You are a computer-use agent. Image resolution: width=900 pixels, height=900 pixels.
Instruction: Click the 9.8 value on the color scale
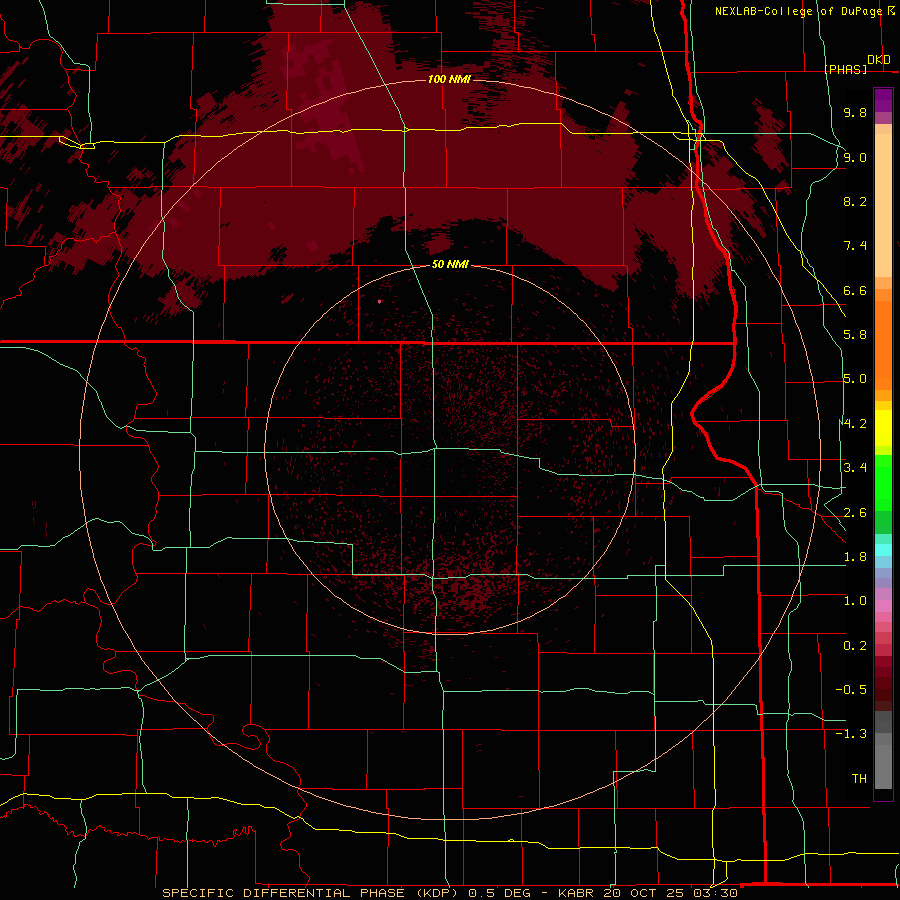click(855, 112)
